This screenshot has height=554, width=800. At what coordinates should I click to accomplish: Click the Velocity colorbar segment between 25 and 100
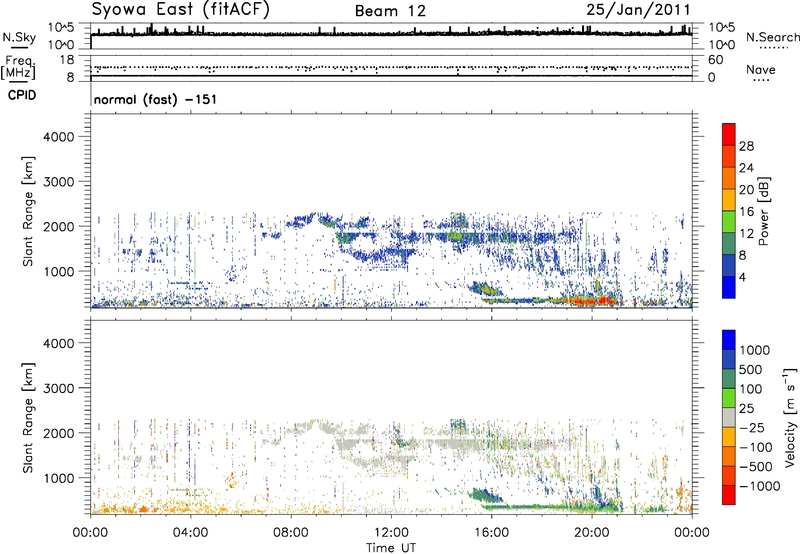[729, 398]
